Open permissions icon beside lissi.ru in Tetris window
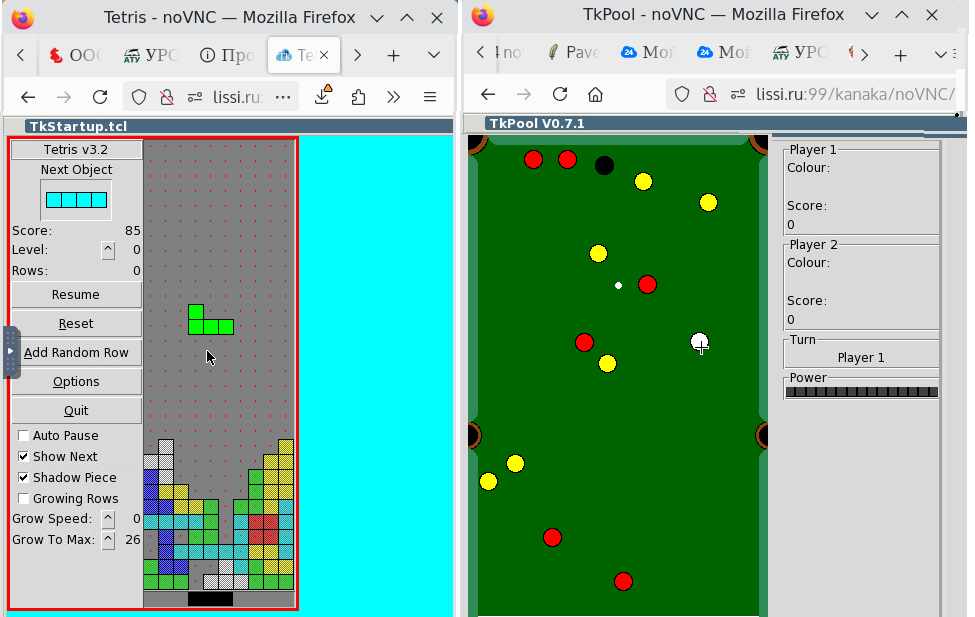The image size is (975, 617). tap(195, 97)
